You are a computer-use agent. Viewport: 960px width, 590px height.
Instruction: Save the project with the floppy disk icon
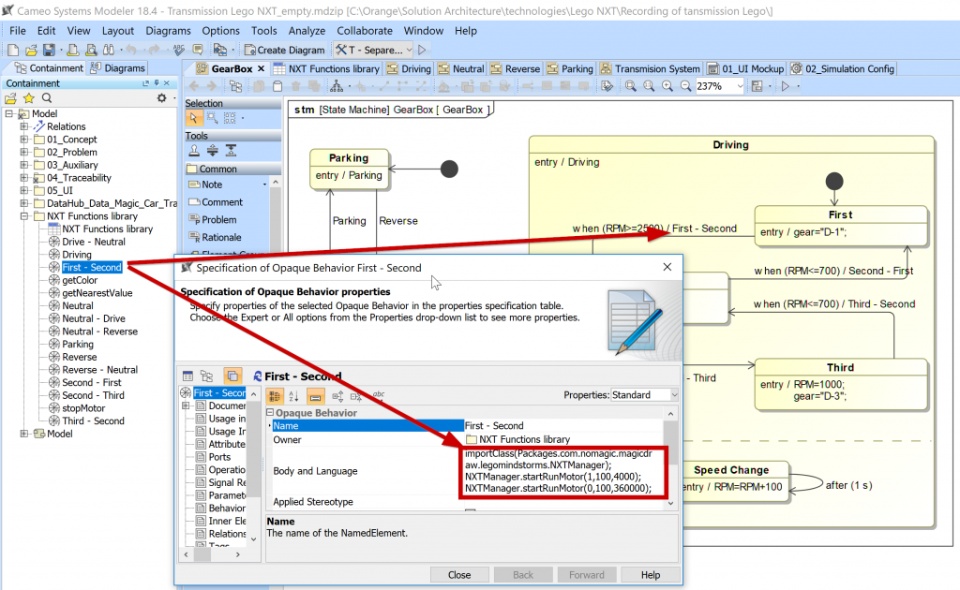pyautogui.click(x=49, y=50)
